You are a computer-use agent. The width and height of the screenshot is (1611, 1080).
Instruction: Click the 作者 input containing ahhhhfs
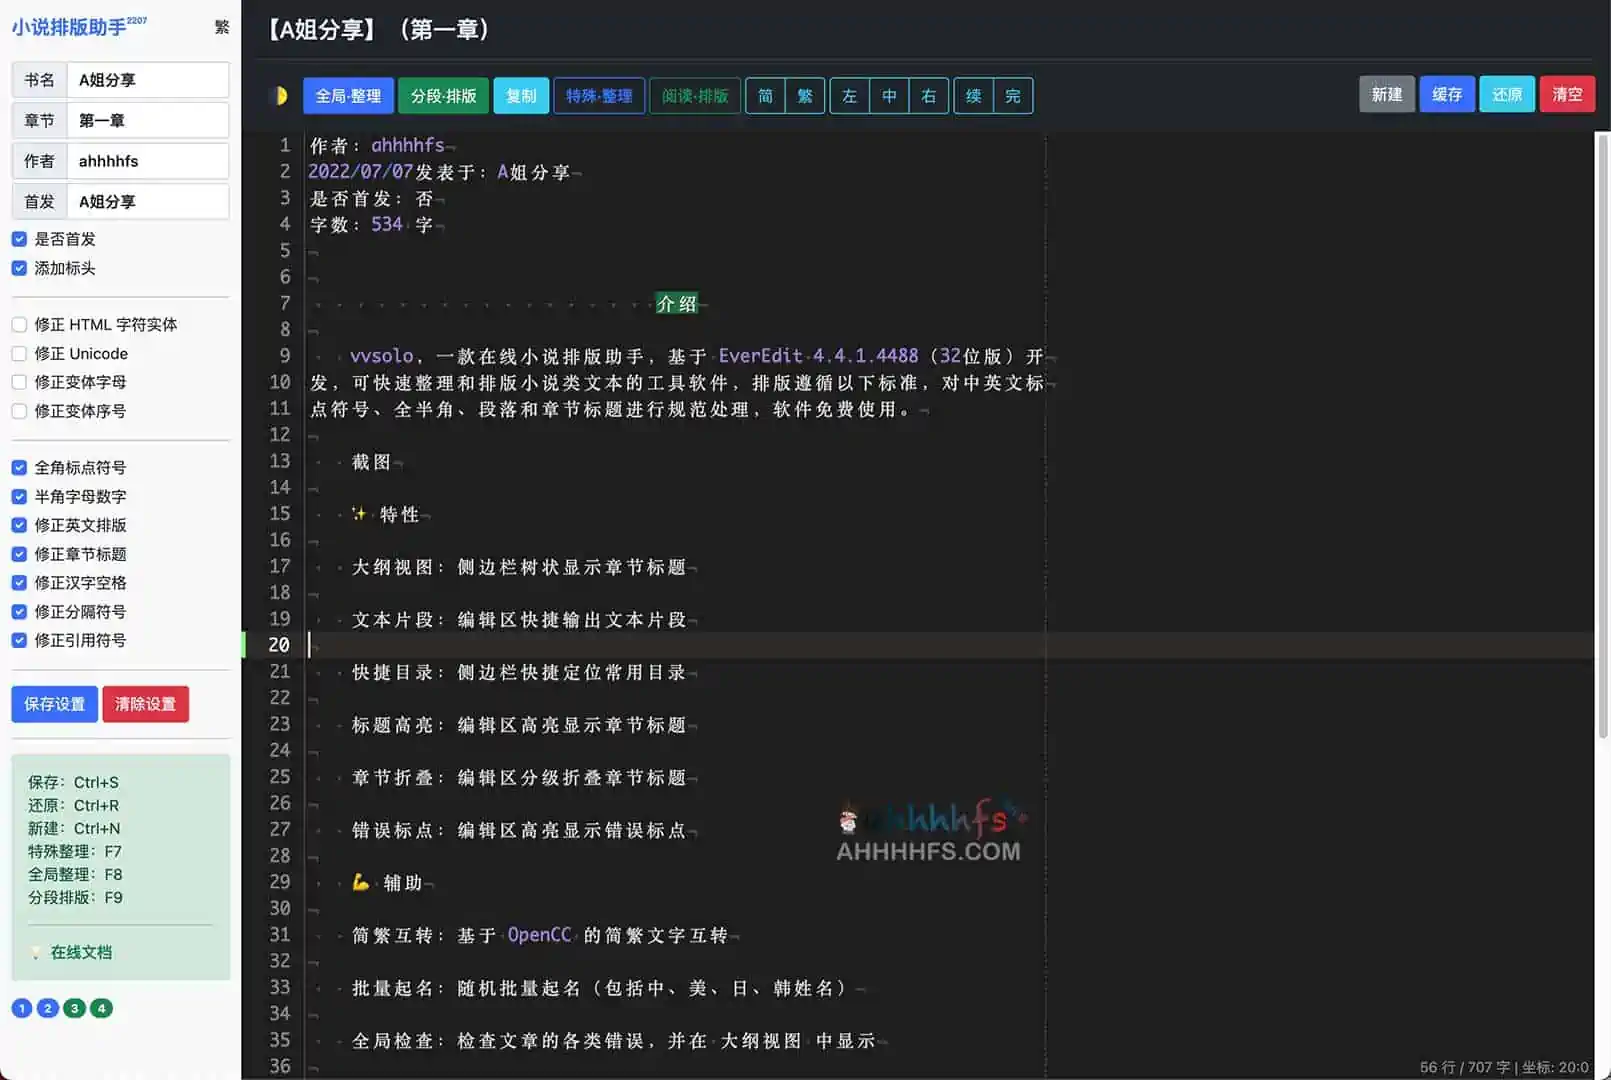click(147, 161)
